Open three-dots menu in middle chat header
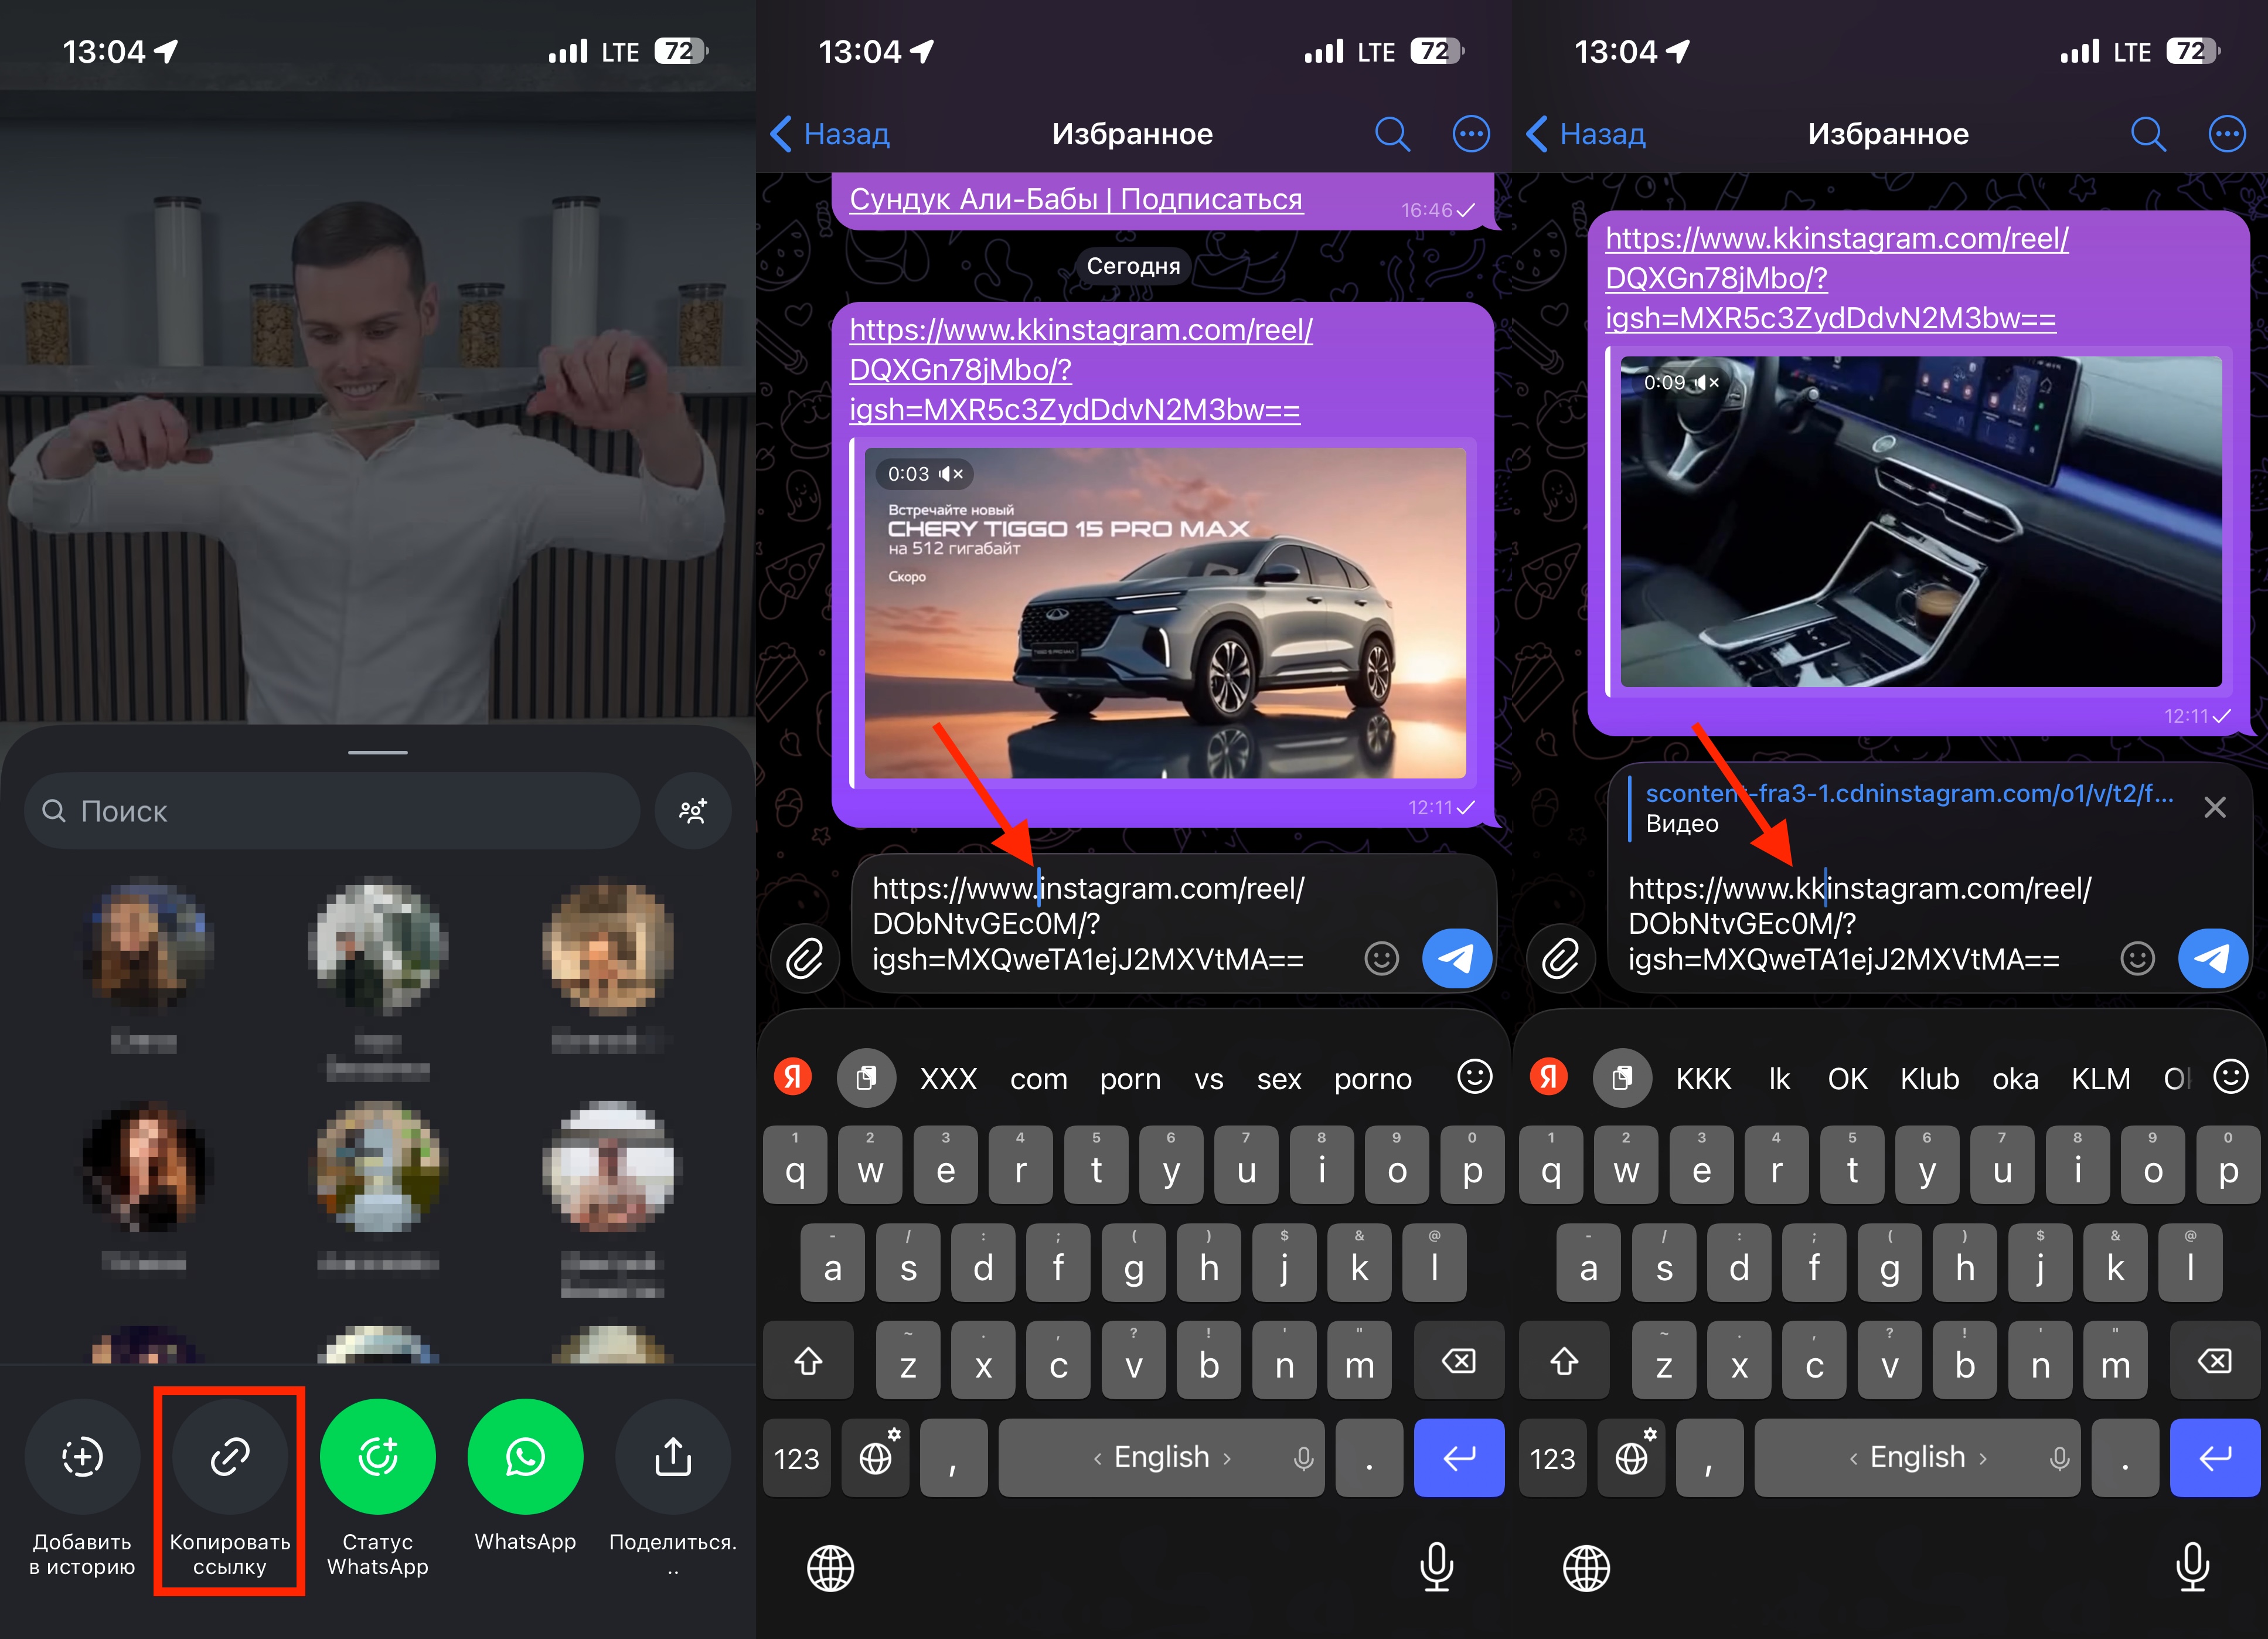This screenshot has height=1639, width=2268. pyautogui.click(x=1470, y=134)
